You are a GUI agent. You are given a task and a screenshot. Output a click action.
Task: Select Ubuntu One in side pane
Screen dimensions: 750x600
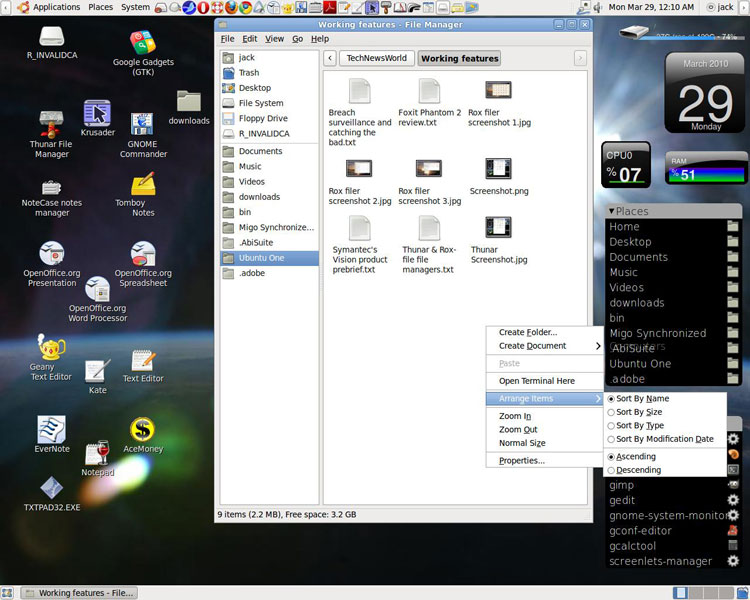[269, 258]
